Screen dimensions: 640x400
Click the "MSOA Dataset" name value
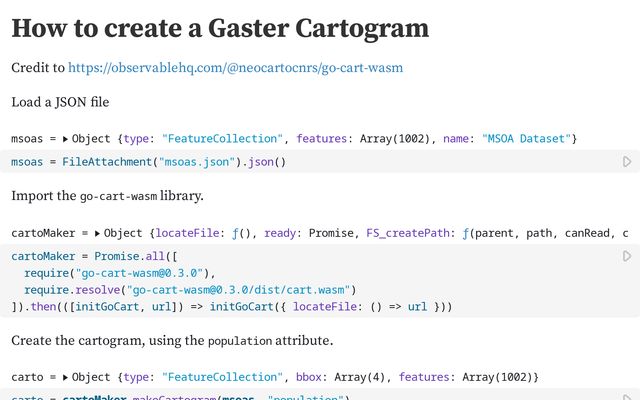click(x=526, y=139)
